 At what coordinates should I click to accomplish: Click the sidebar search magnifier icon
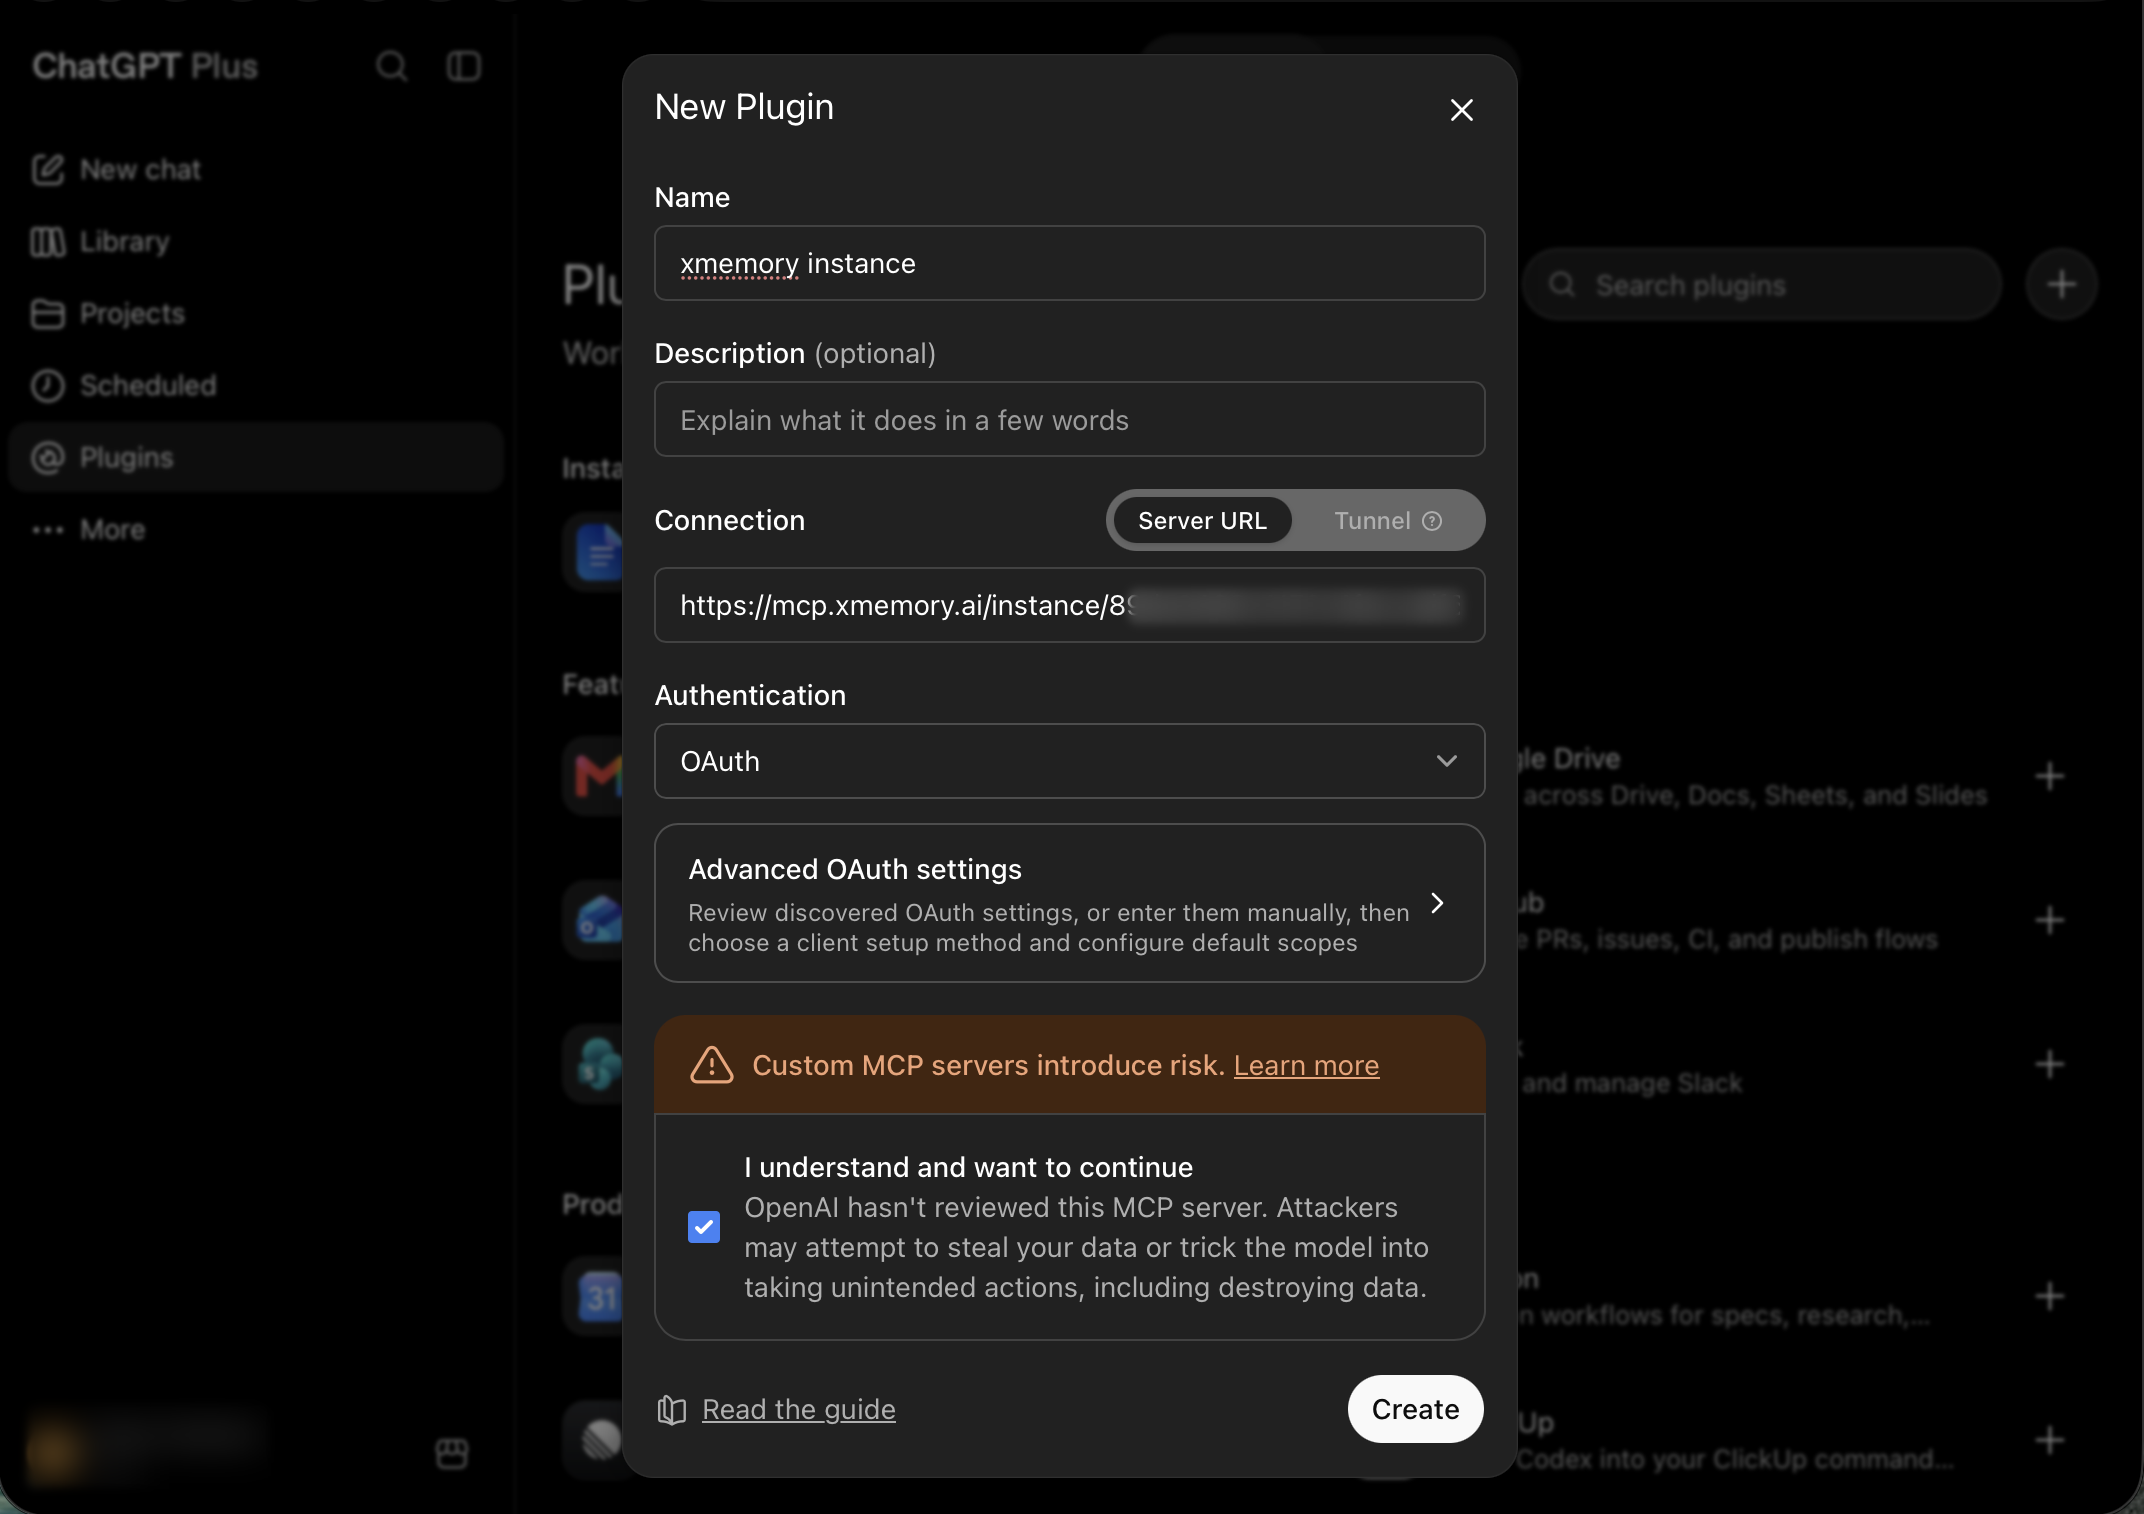391,66
